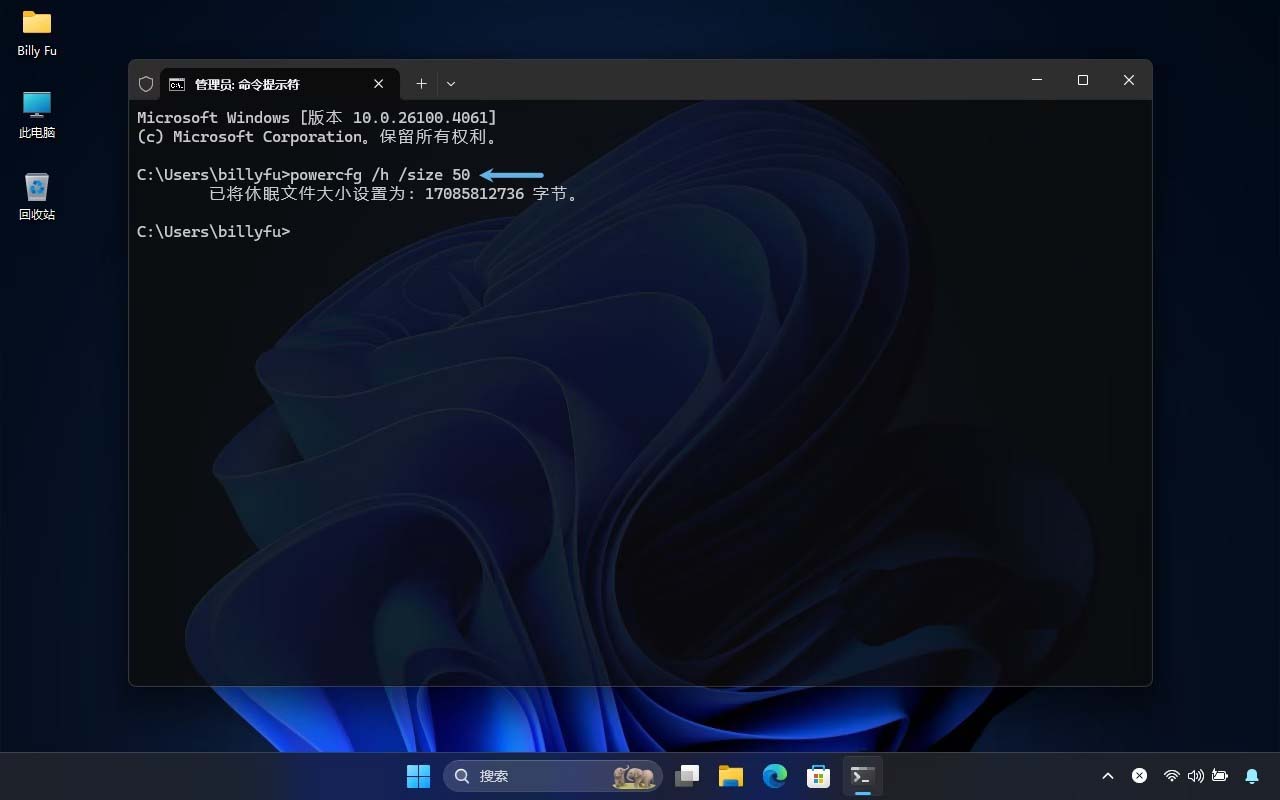Open the notification bell in the tray

pos(1252,775)
